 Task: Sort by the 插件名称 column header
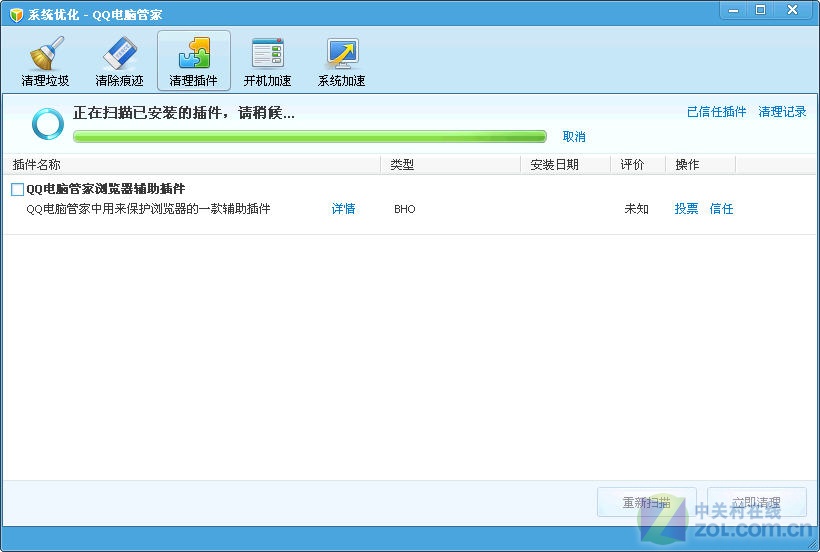(191, 165)
